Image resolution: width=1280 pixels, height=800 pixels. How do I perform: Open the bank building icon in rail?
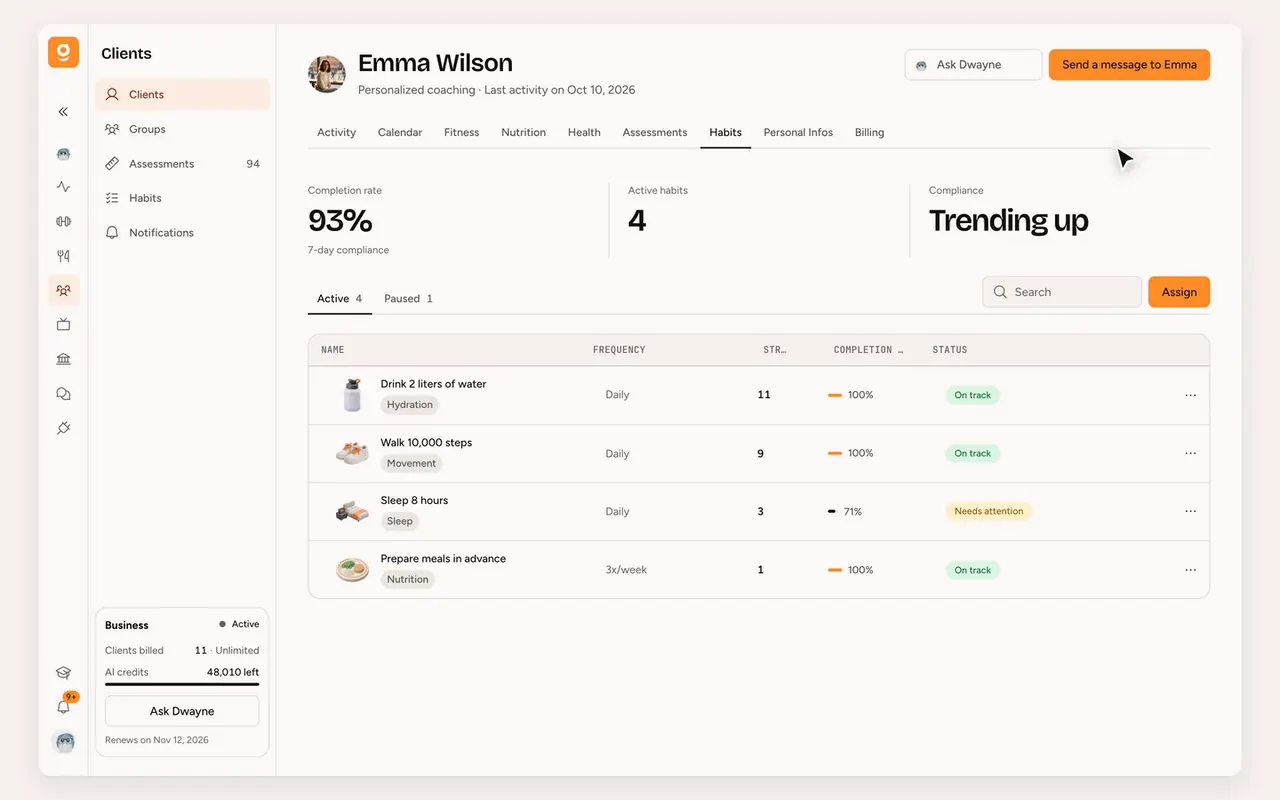[63, 359]
